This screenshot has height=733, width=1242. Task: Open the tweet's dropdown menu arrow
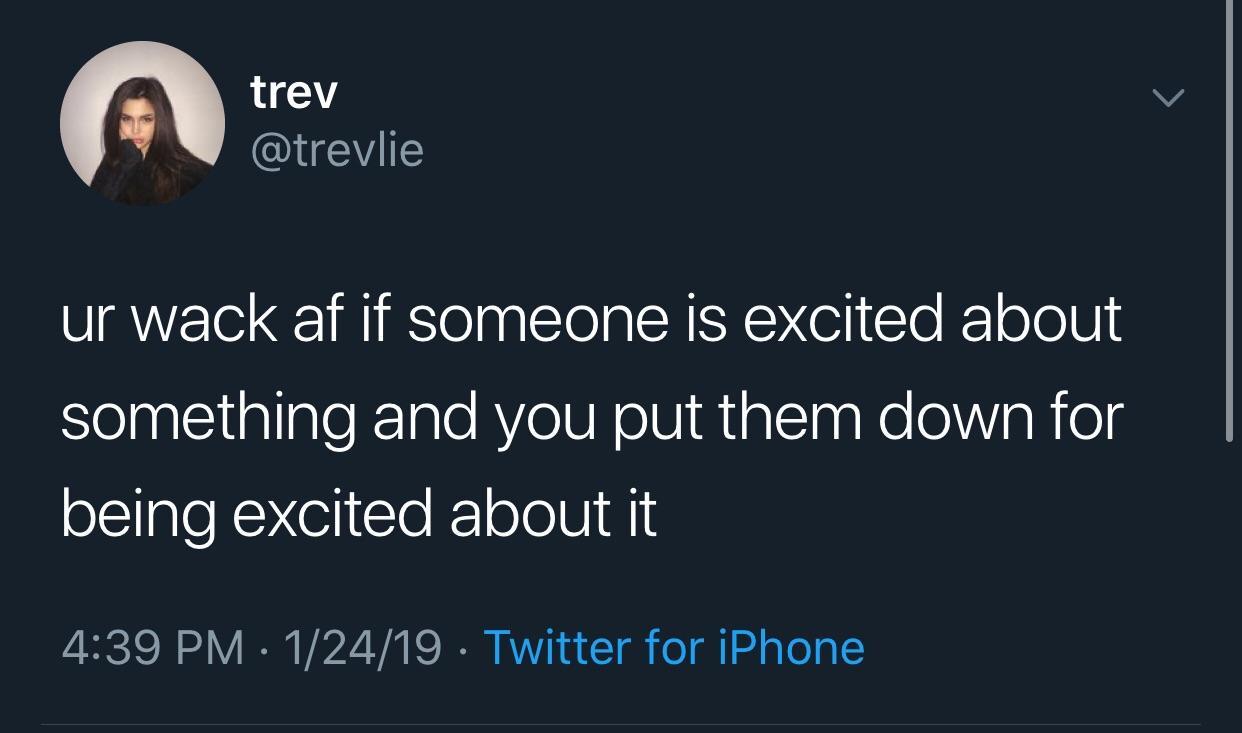pyautogui.click(x=1168, y=96)
